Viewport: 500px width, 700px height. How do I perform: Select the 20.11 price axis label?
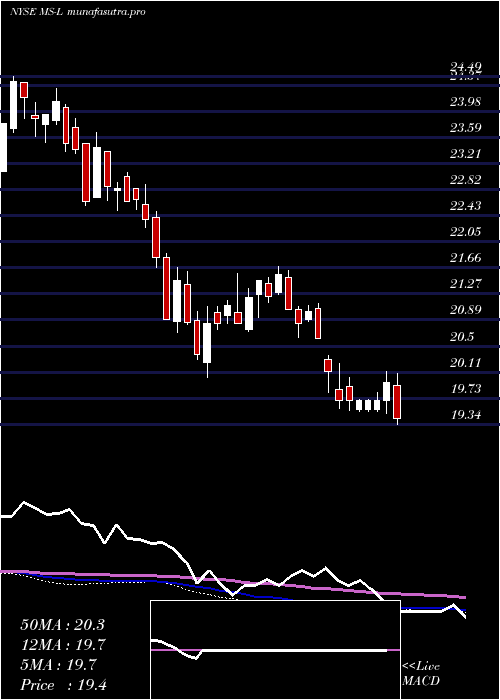(x=466, y=362)
